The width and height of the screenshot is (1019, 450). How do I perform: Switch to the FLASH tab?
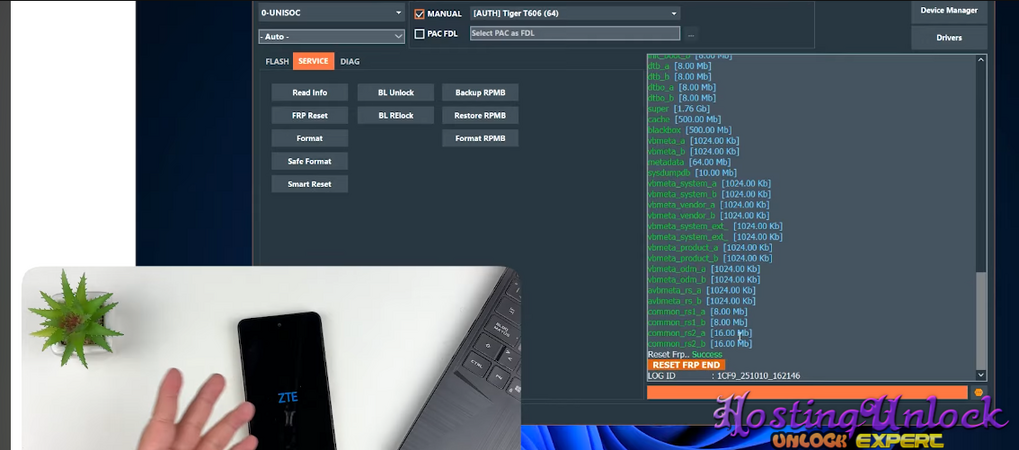coord(277,61)
